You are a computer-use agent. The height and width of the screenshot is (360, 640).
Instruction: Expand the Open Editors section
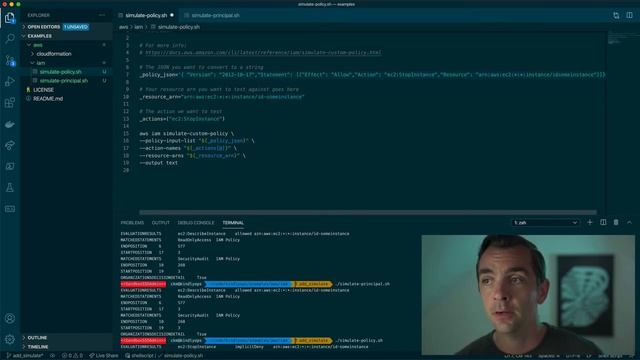tap(44, 27)
